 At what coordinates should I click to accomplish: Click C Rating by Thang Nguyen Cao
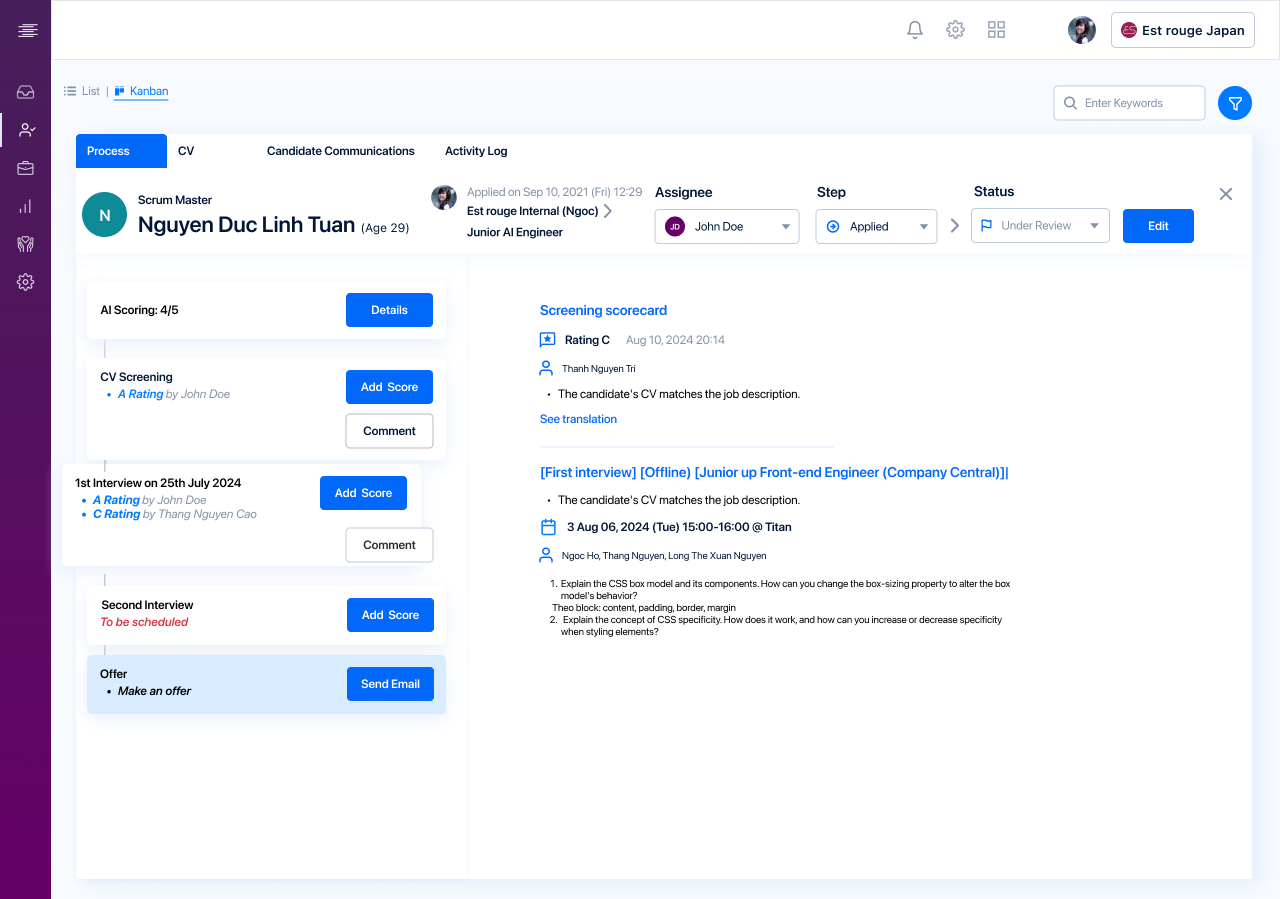click(x=174, y=514)
